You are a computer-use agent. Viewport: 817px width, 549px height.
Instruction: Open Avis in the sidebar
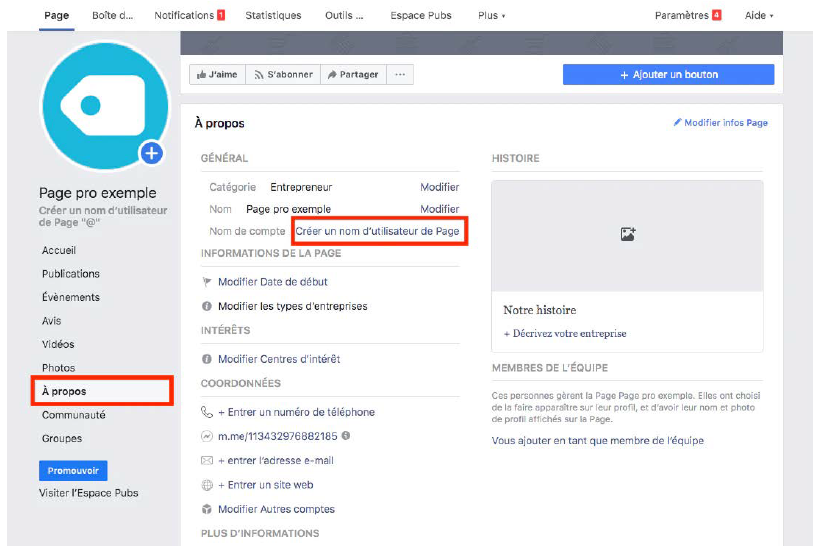[x=52, y=321]
